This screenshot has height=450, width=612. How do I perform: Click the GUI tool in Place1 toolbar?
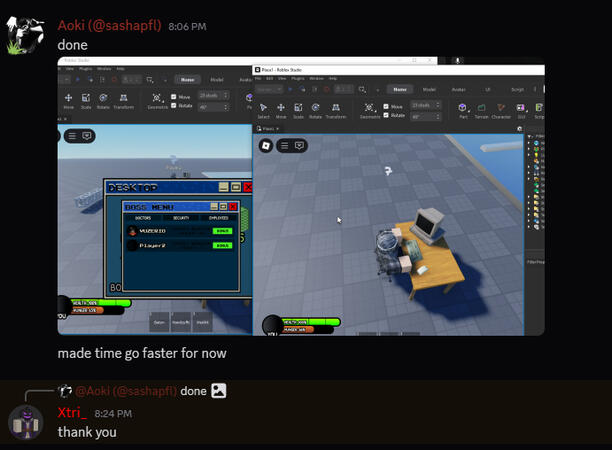[521, 110]
